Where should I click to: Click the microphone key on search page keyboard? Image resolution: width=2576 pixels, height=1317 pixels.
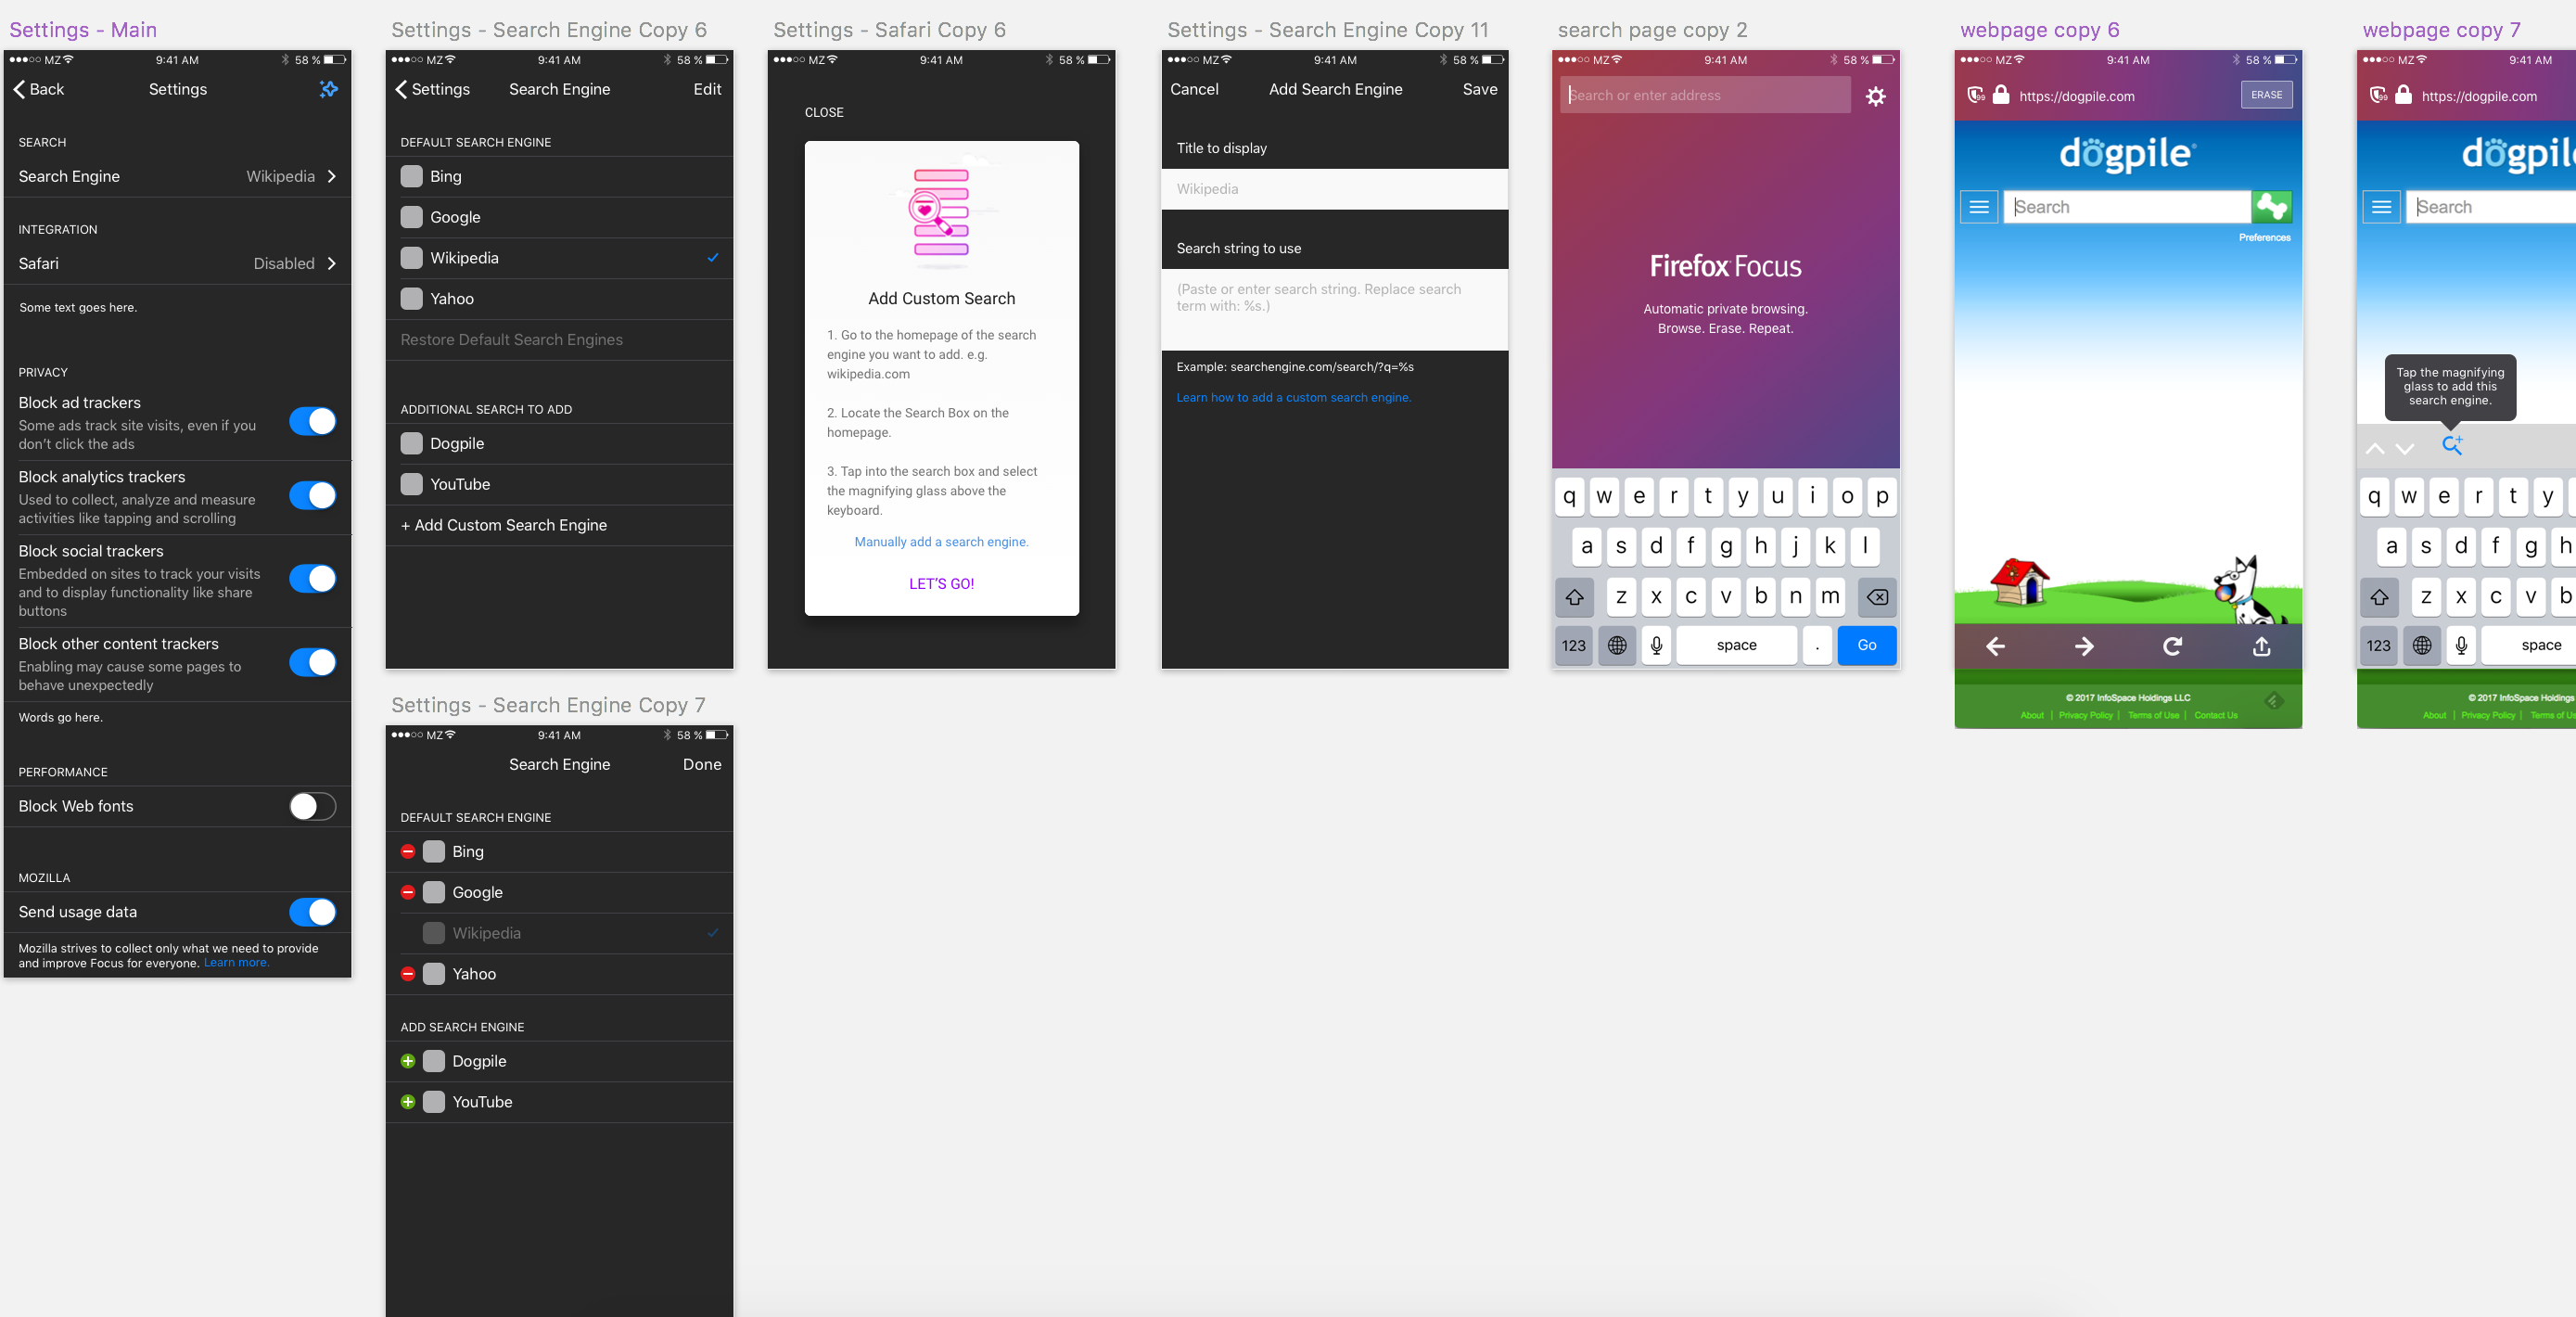[x=1656, y=645]
